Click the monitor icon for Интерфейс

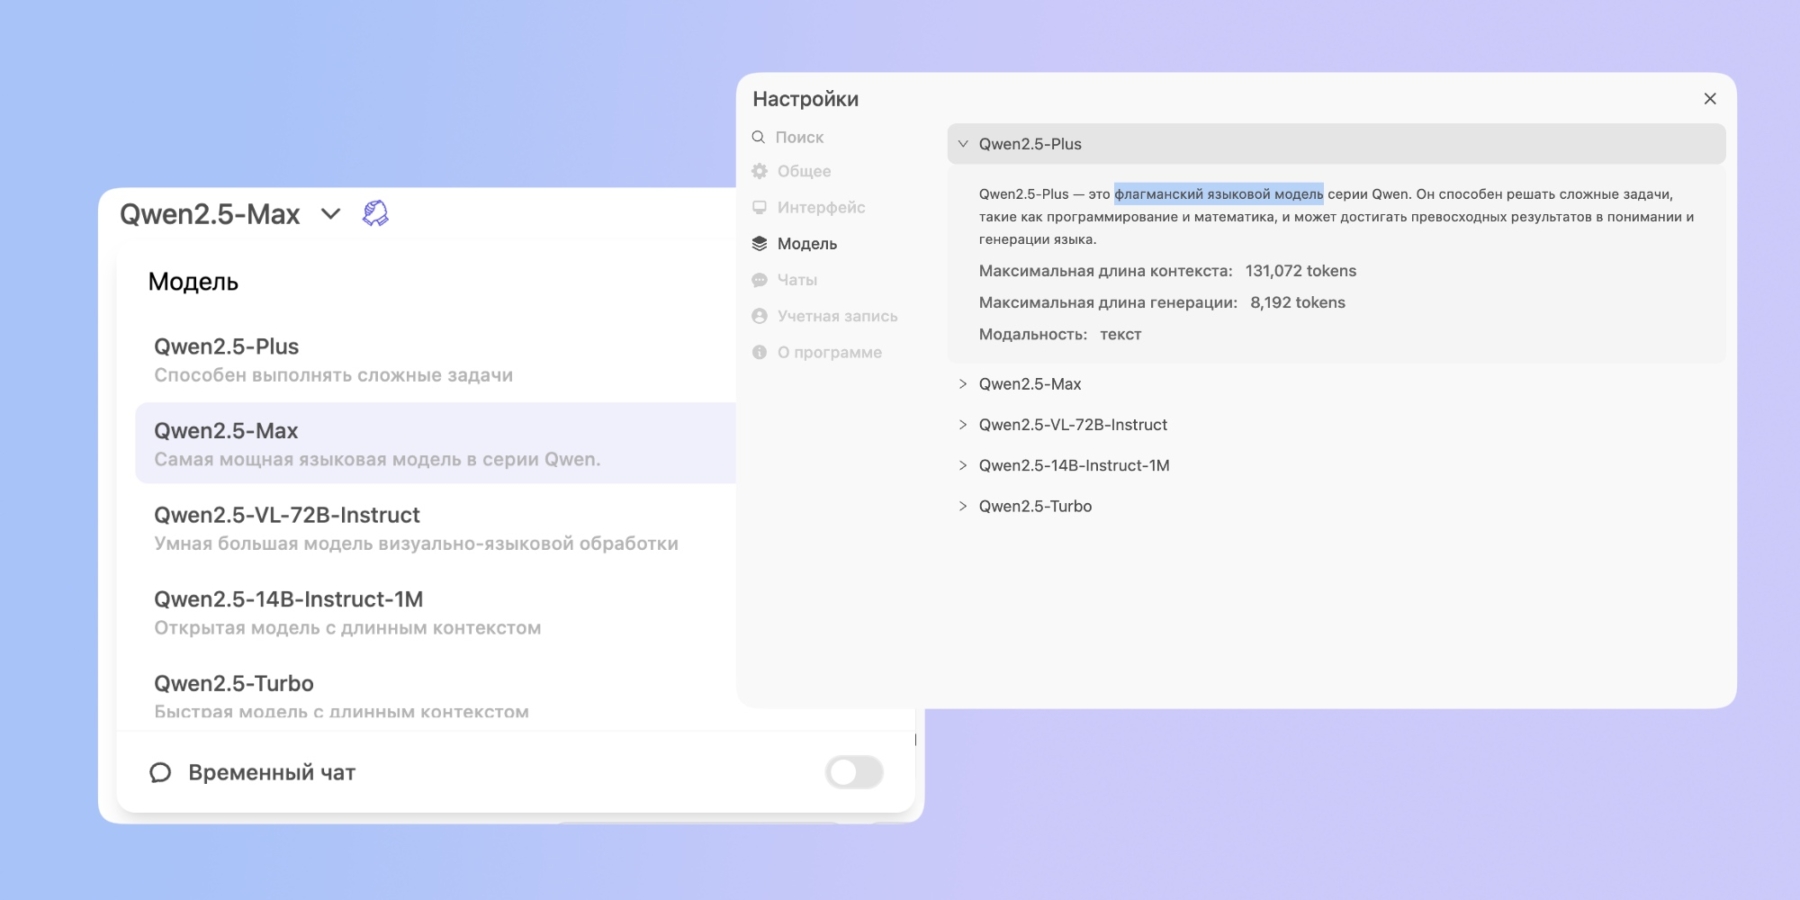coord(760,207)
